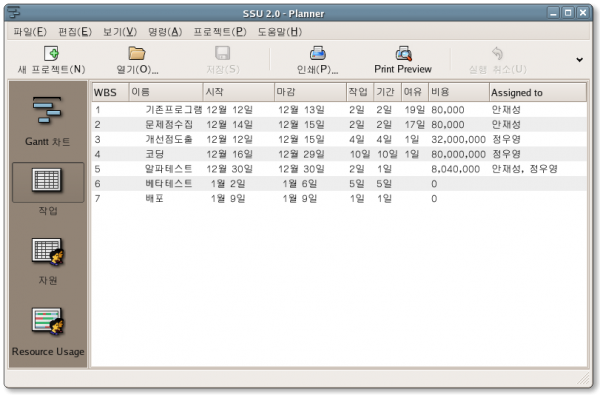Open the 명령(A) menu
This screenshot has width=600, height=395.
point(165,32)
